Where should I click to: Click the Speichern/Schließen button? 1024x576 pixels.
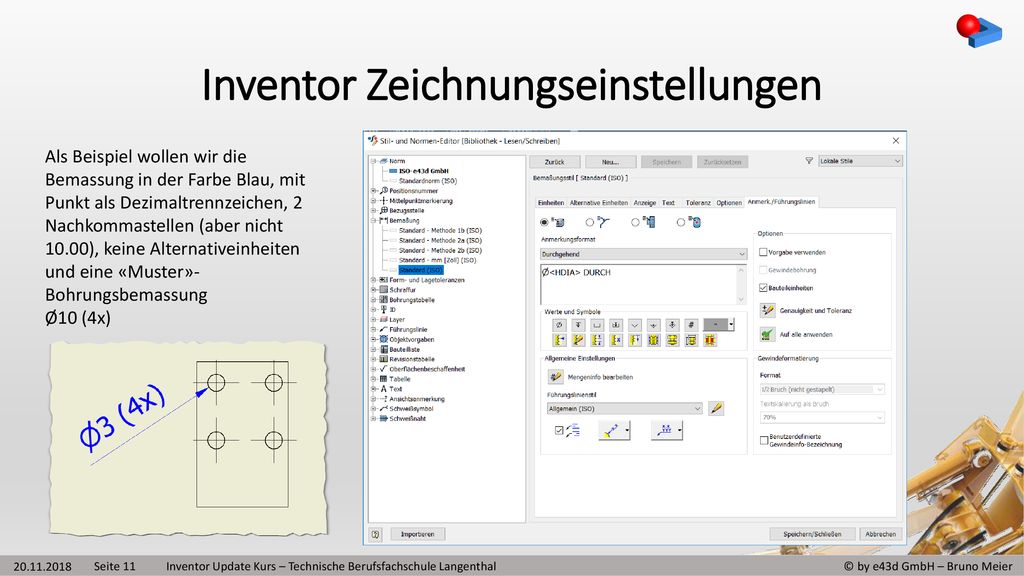(x=812, y=534)
